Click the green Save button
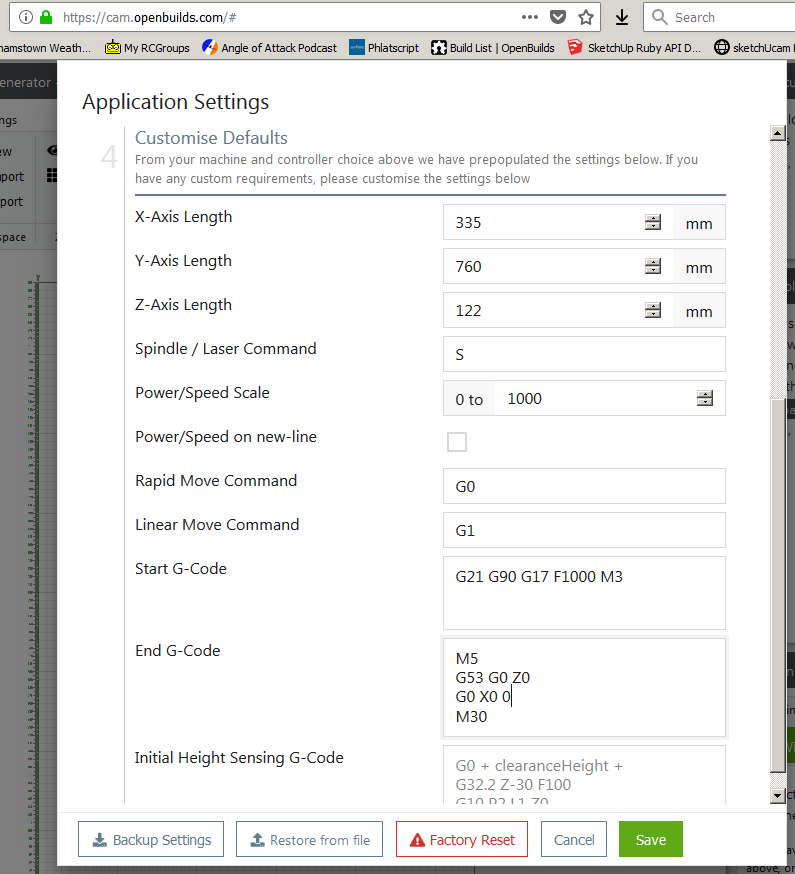Image resolution: width=795 pixels, height=874 pixels. pos(650,840)
